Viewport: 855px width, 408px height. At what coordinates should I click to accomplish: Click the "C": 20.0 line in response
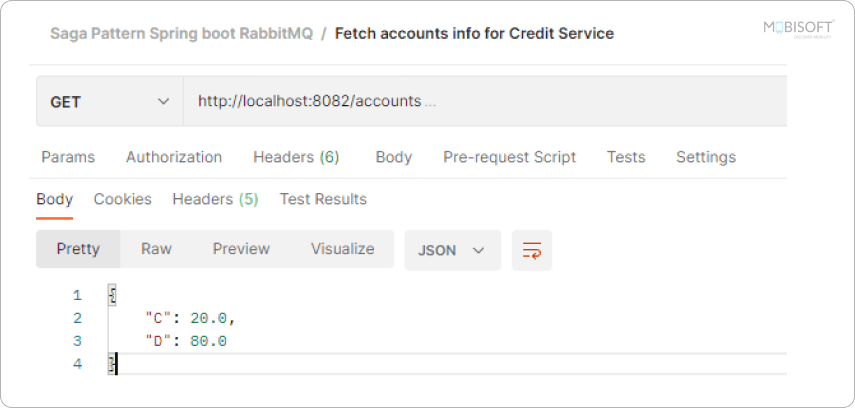(190, 318)
